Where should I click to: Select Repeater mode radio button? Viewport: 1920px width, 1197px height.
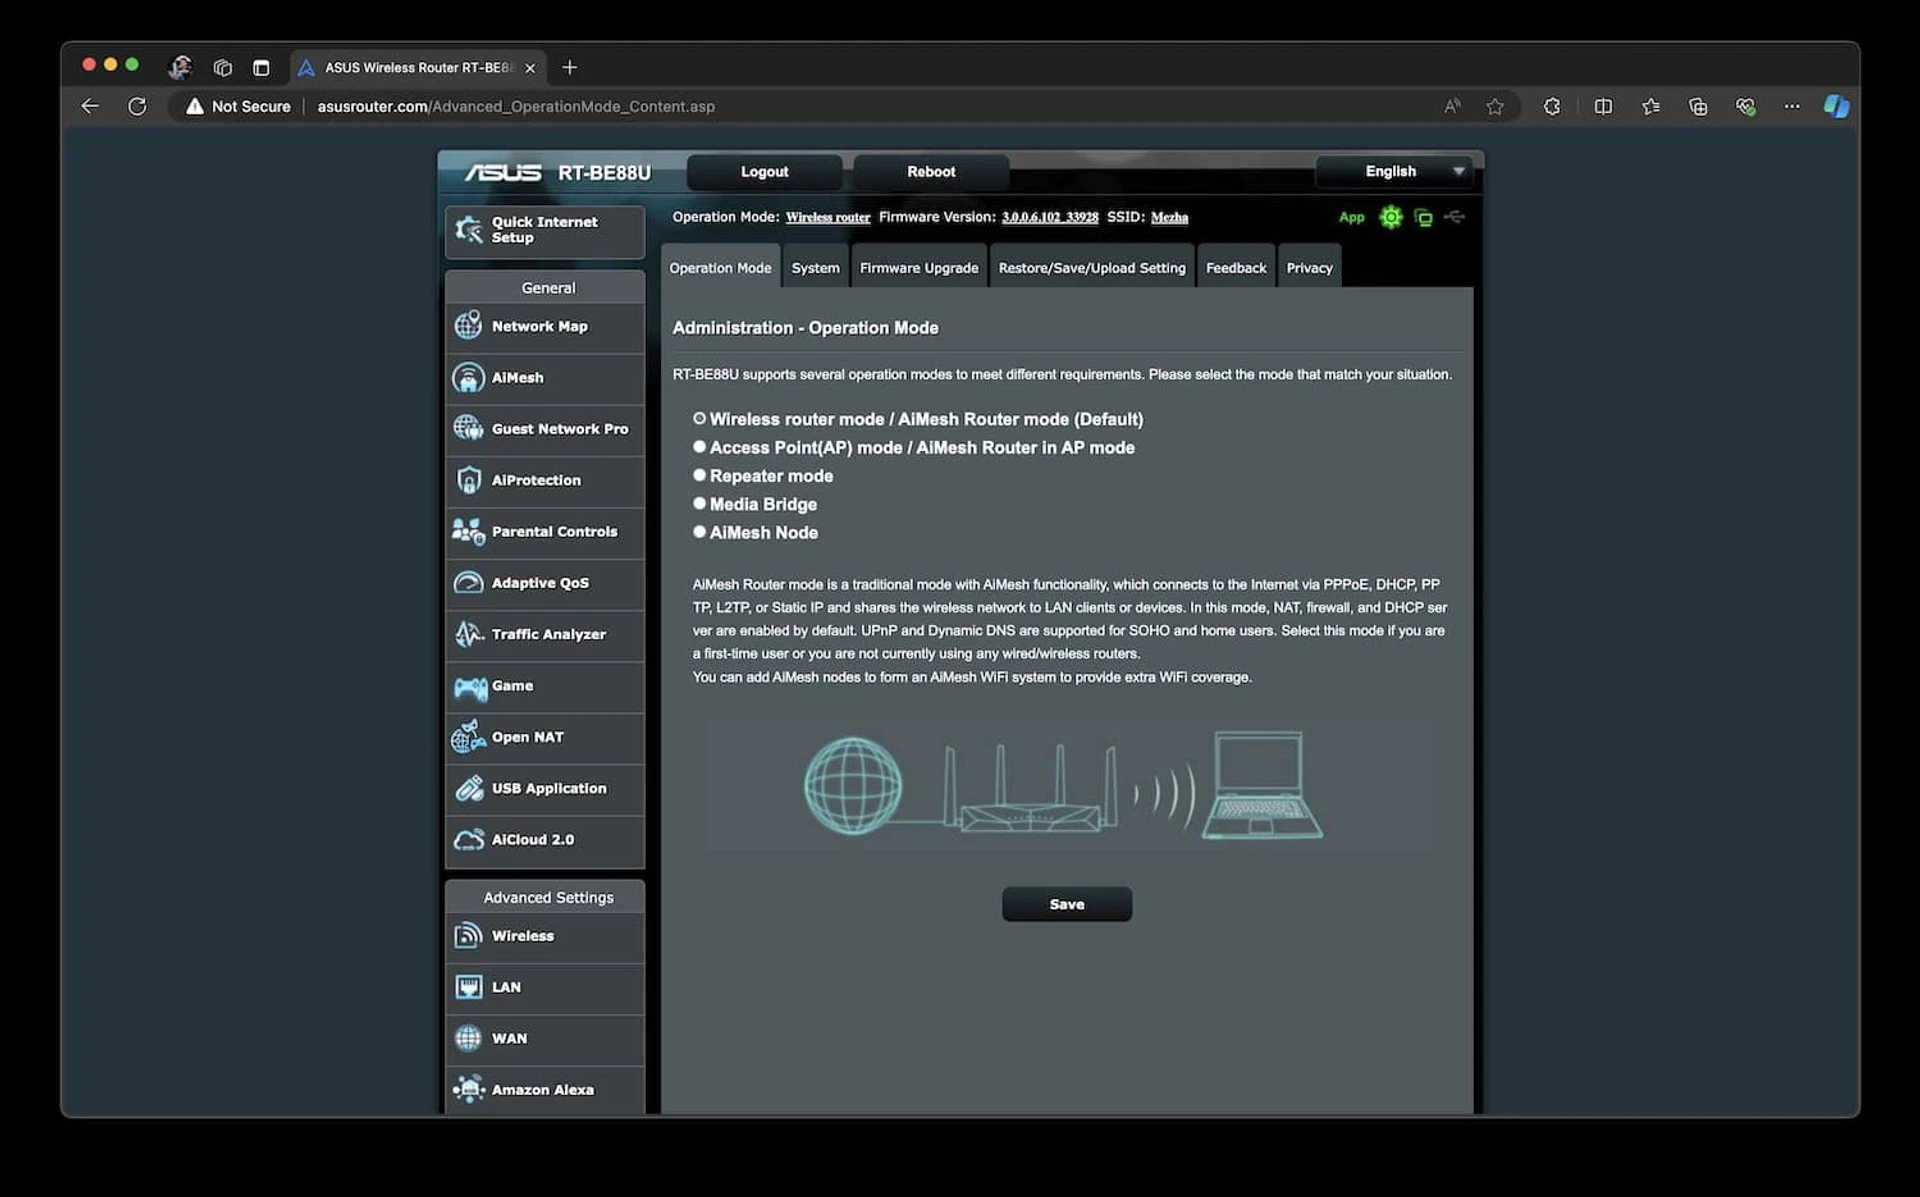699,475
